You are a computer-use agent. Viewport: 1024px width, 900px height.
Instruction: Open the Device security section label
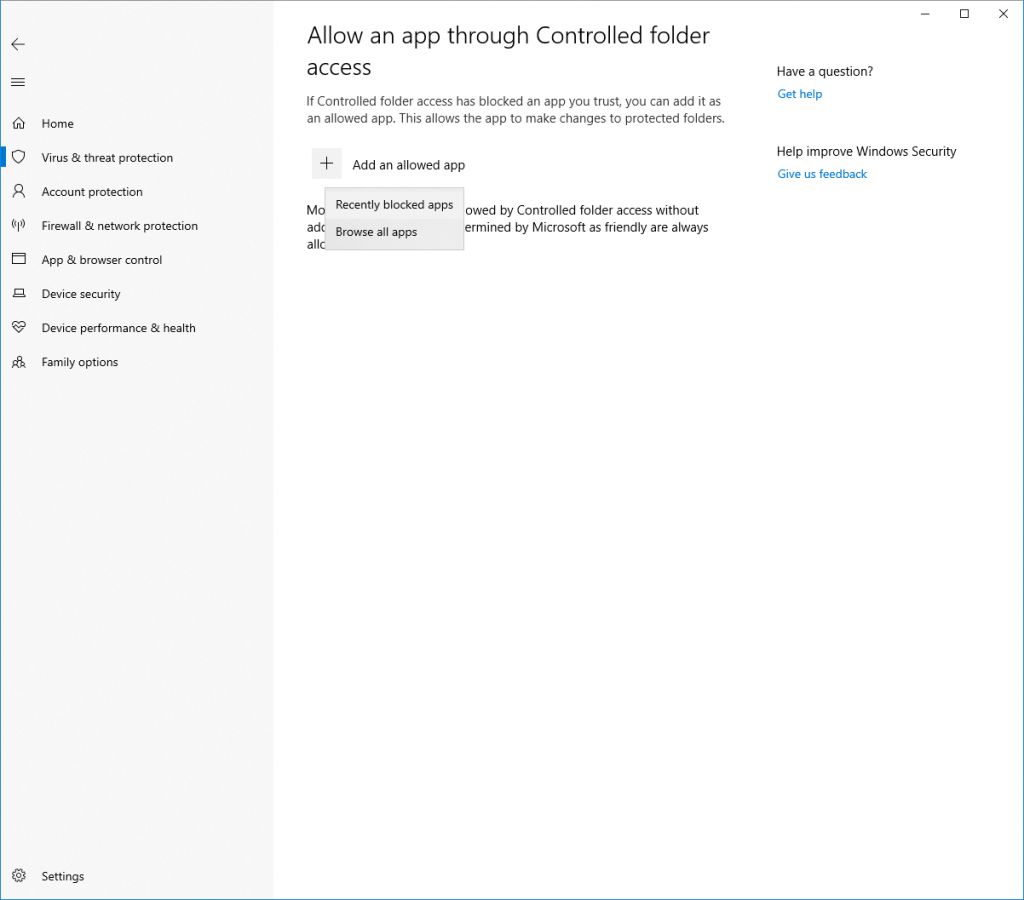tap(81, 294)
